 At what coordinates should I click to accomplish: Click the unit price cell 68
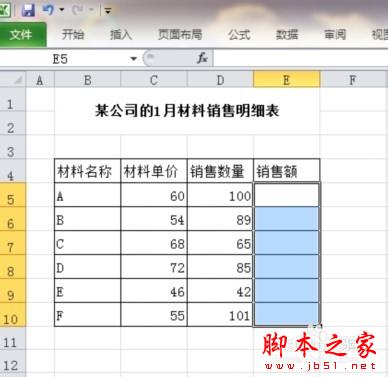click(x=154, y=243)
